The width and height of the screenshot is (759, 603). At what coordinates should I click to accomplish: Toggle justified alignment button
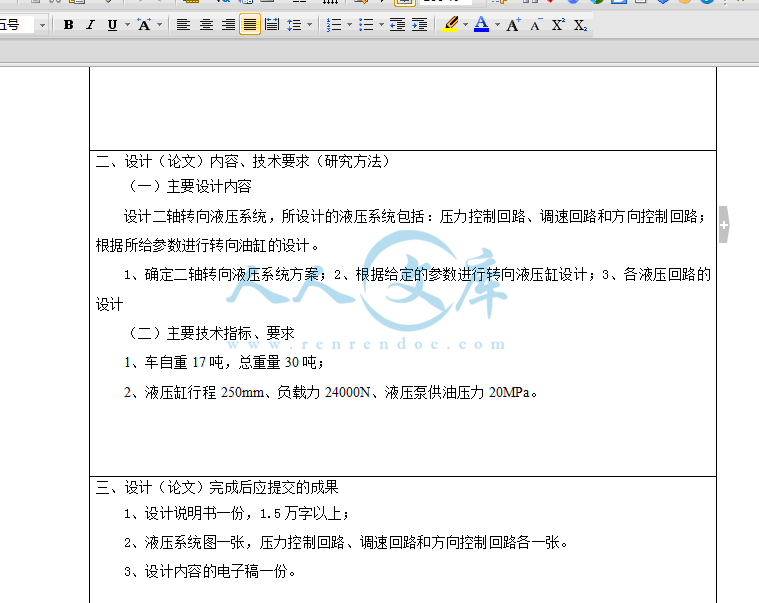point(250,25)
